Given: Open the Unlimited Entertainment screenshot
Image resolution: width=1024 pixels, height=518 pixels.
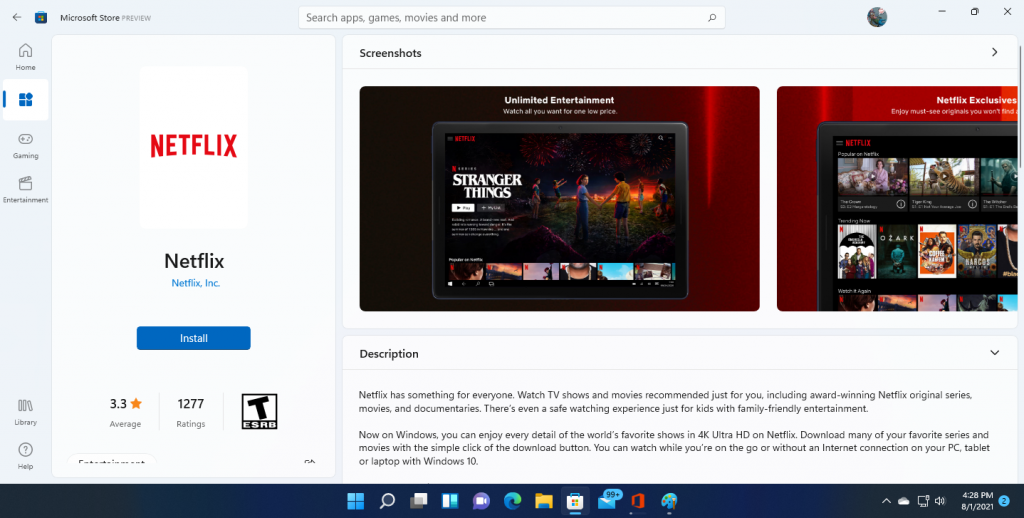Looking at the screenshot, I should pyautogui.click(x=560, y=199).
